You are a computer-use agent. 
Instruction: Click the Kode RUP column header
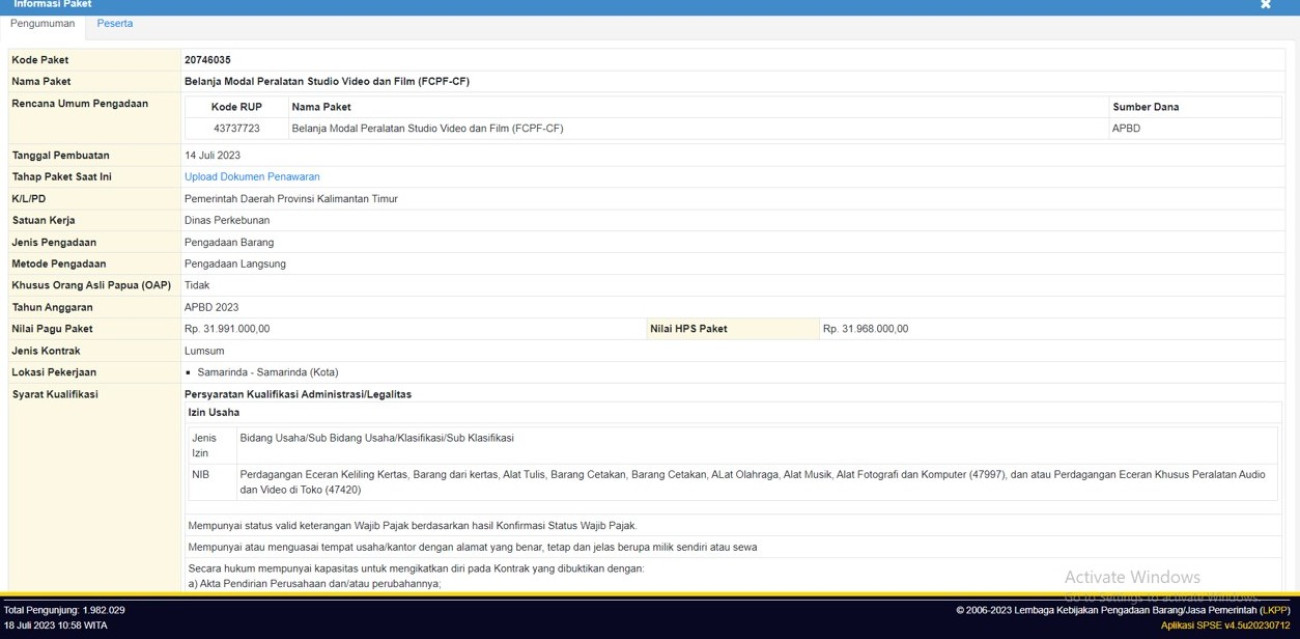[x=236, y=107]
